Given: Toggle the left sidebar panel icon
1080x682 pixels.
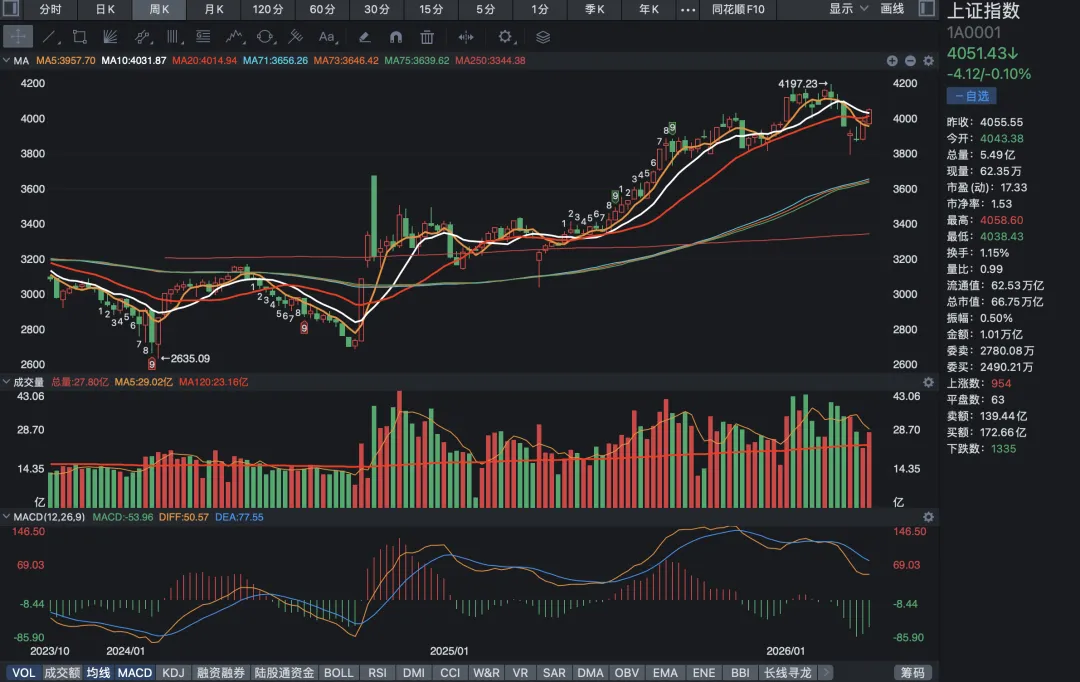Looking at the screenshot, I should pos(11,9).
